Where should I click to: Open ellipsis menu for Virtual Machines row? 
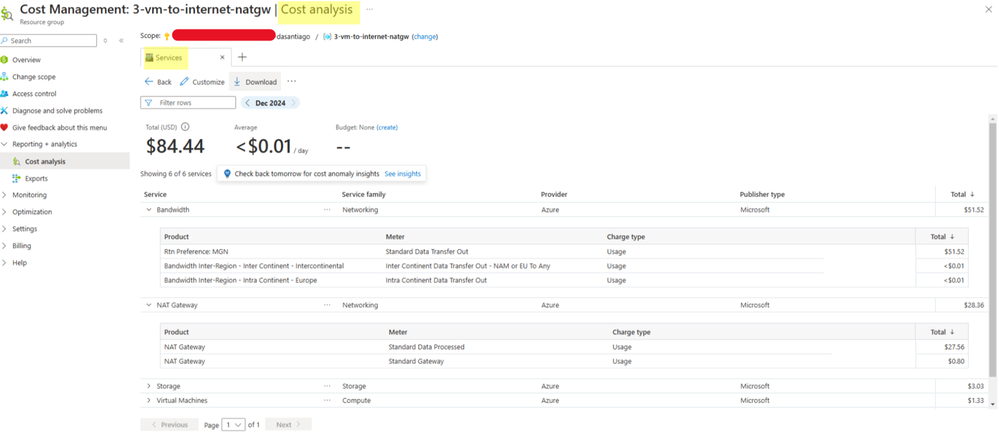(x=327, y=400)
